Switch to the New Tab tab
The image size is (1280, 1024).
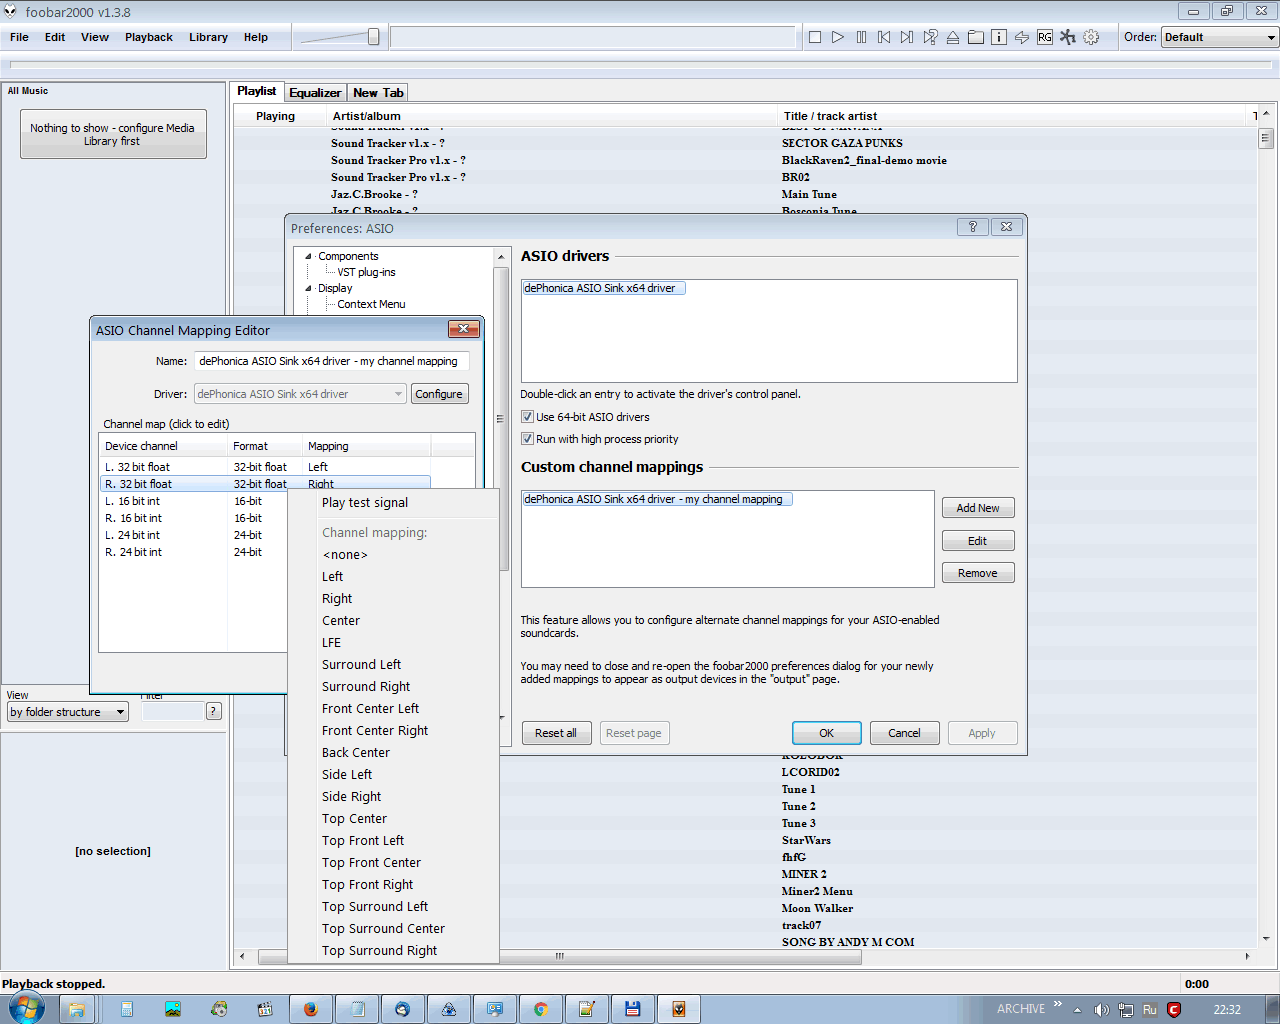[378, 93]
